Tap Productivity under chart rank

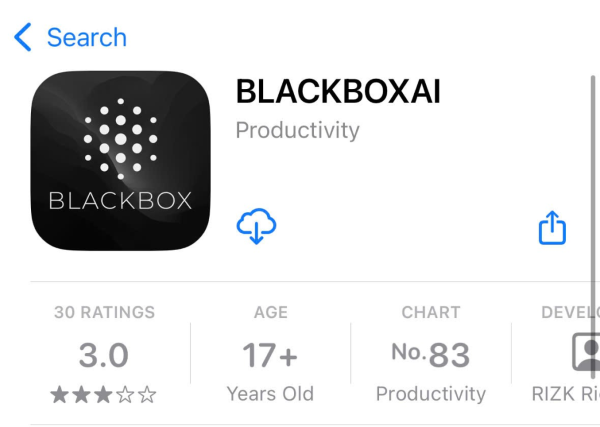431,394
